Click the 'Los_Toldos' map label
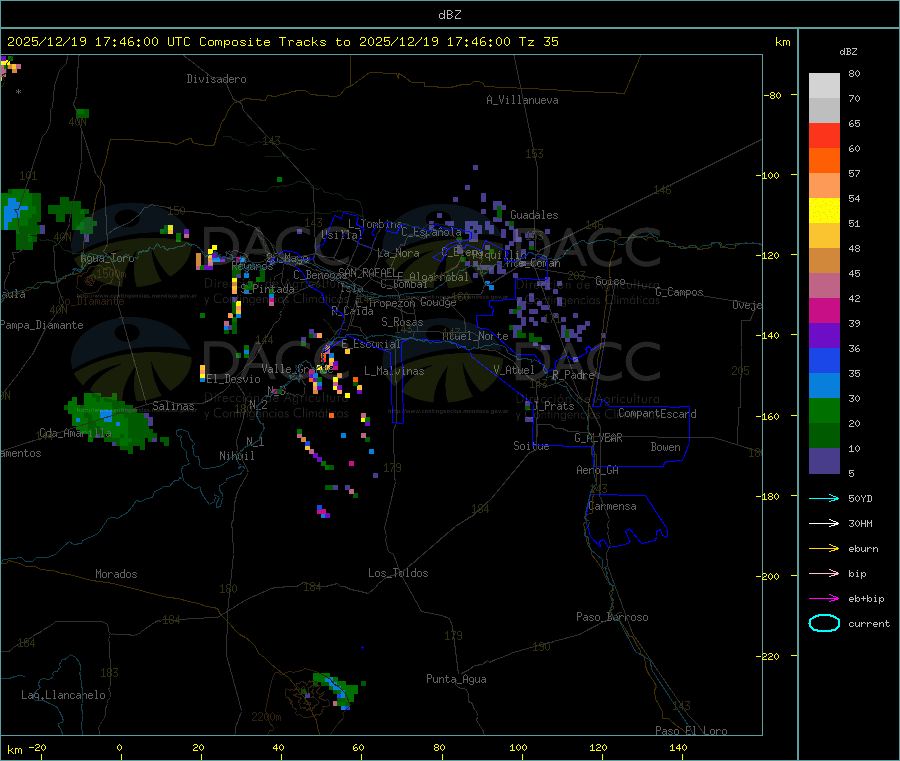900x761 pixels. tap(398, 573)
